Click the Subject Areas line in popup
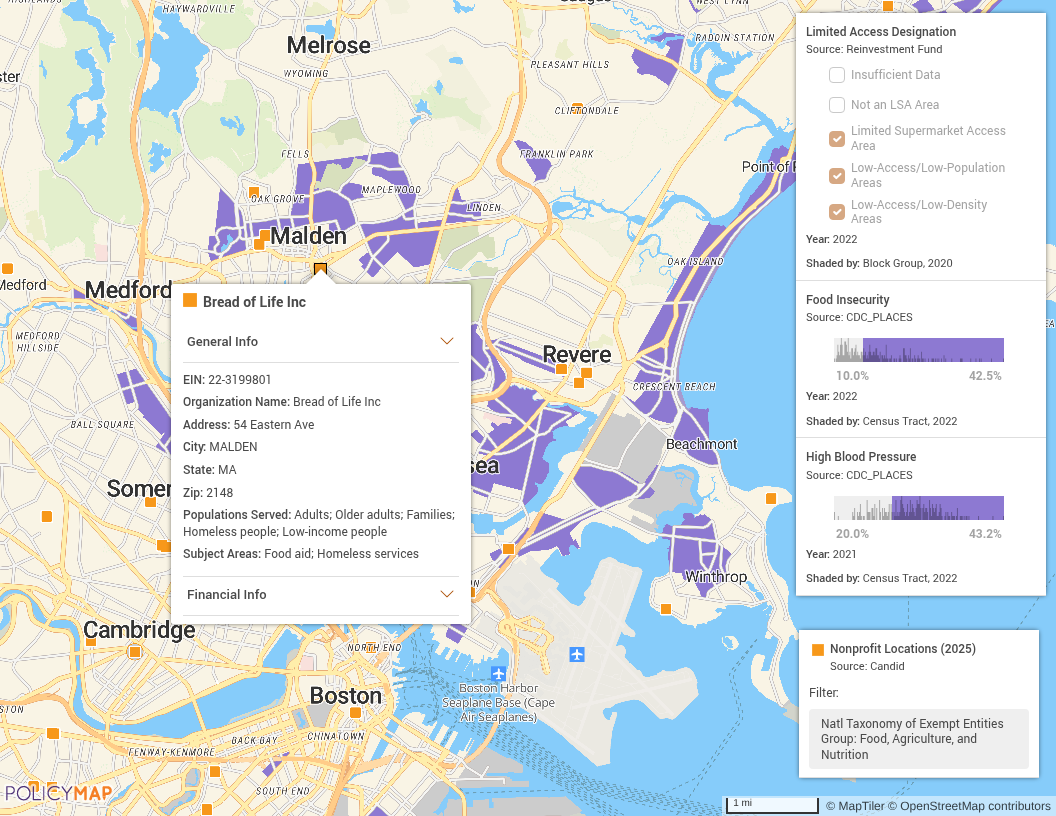The image size is (1056, 816). tap(301, 554)
